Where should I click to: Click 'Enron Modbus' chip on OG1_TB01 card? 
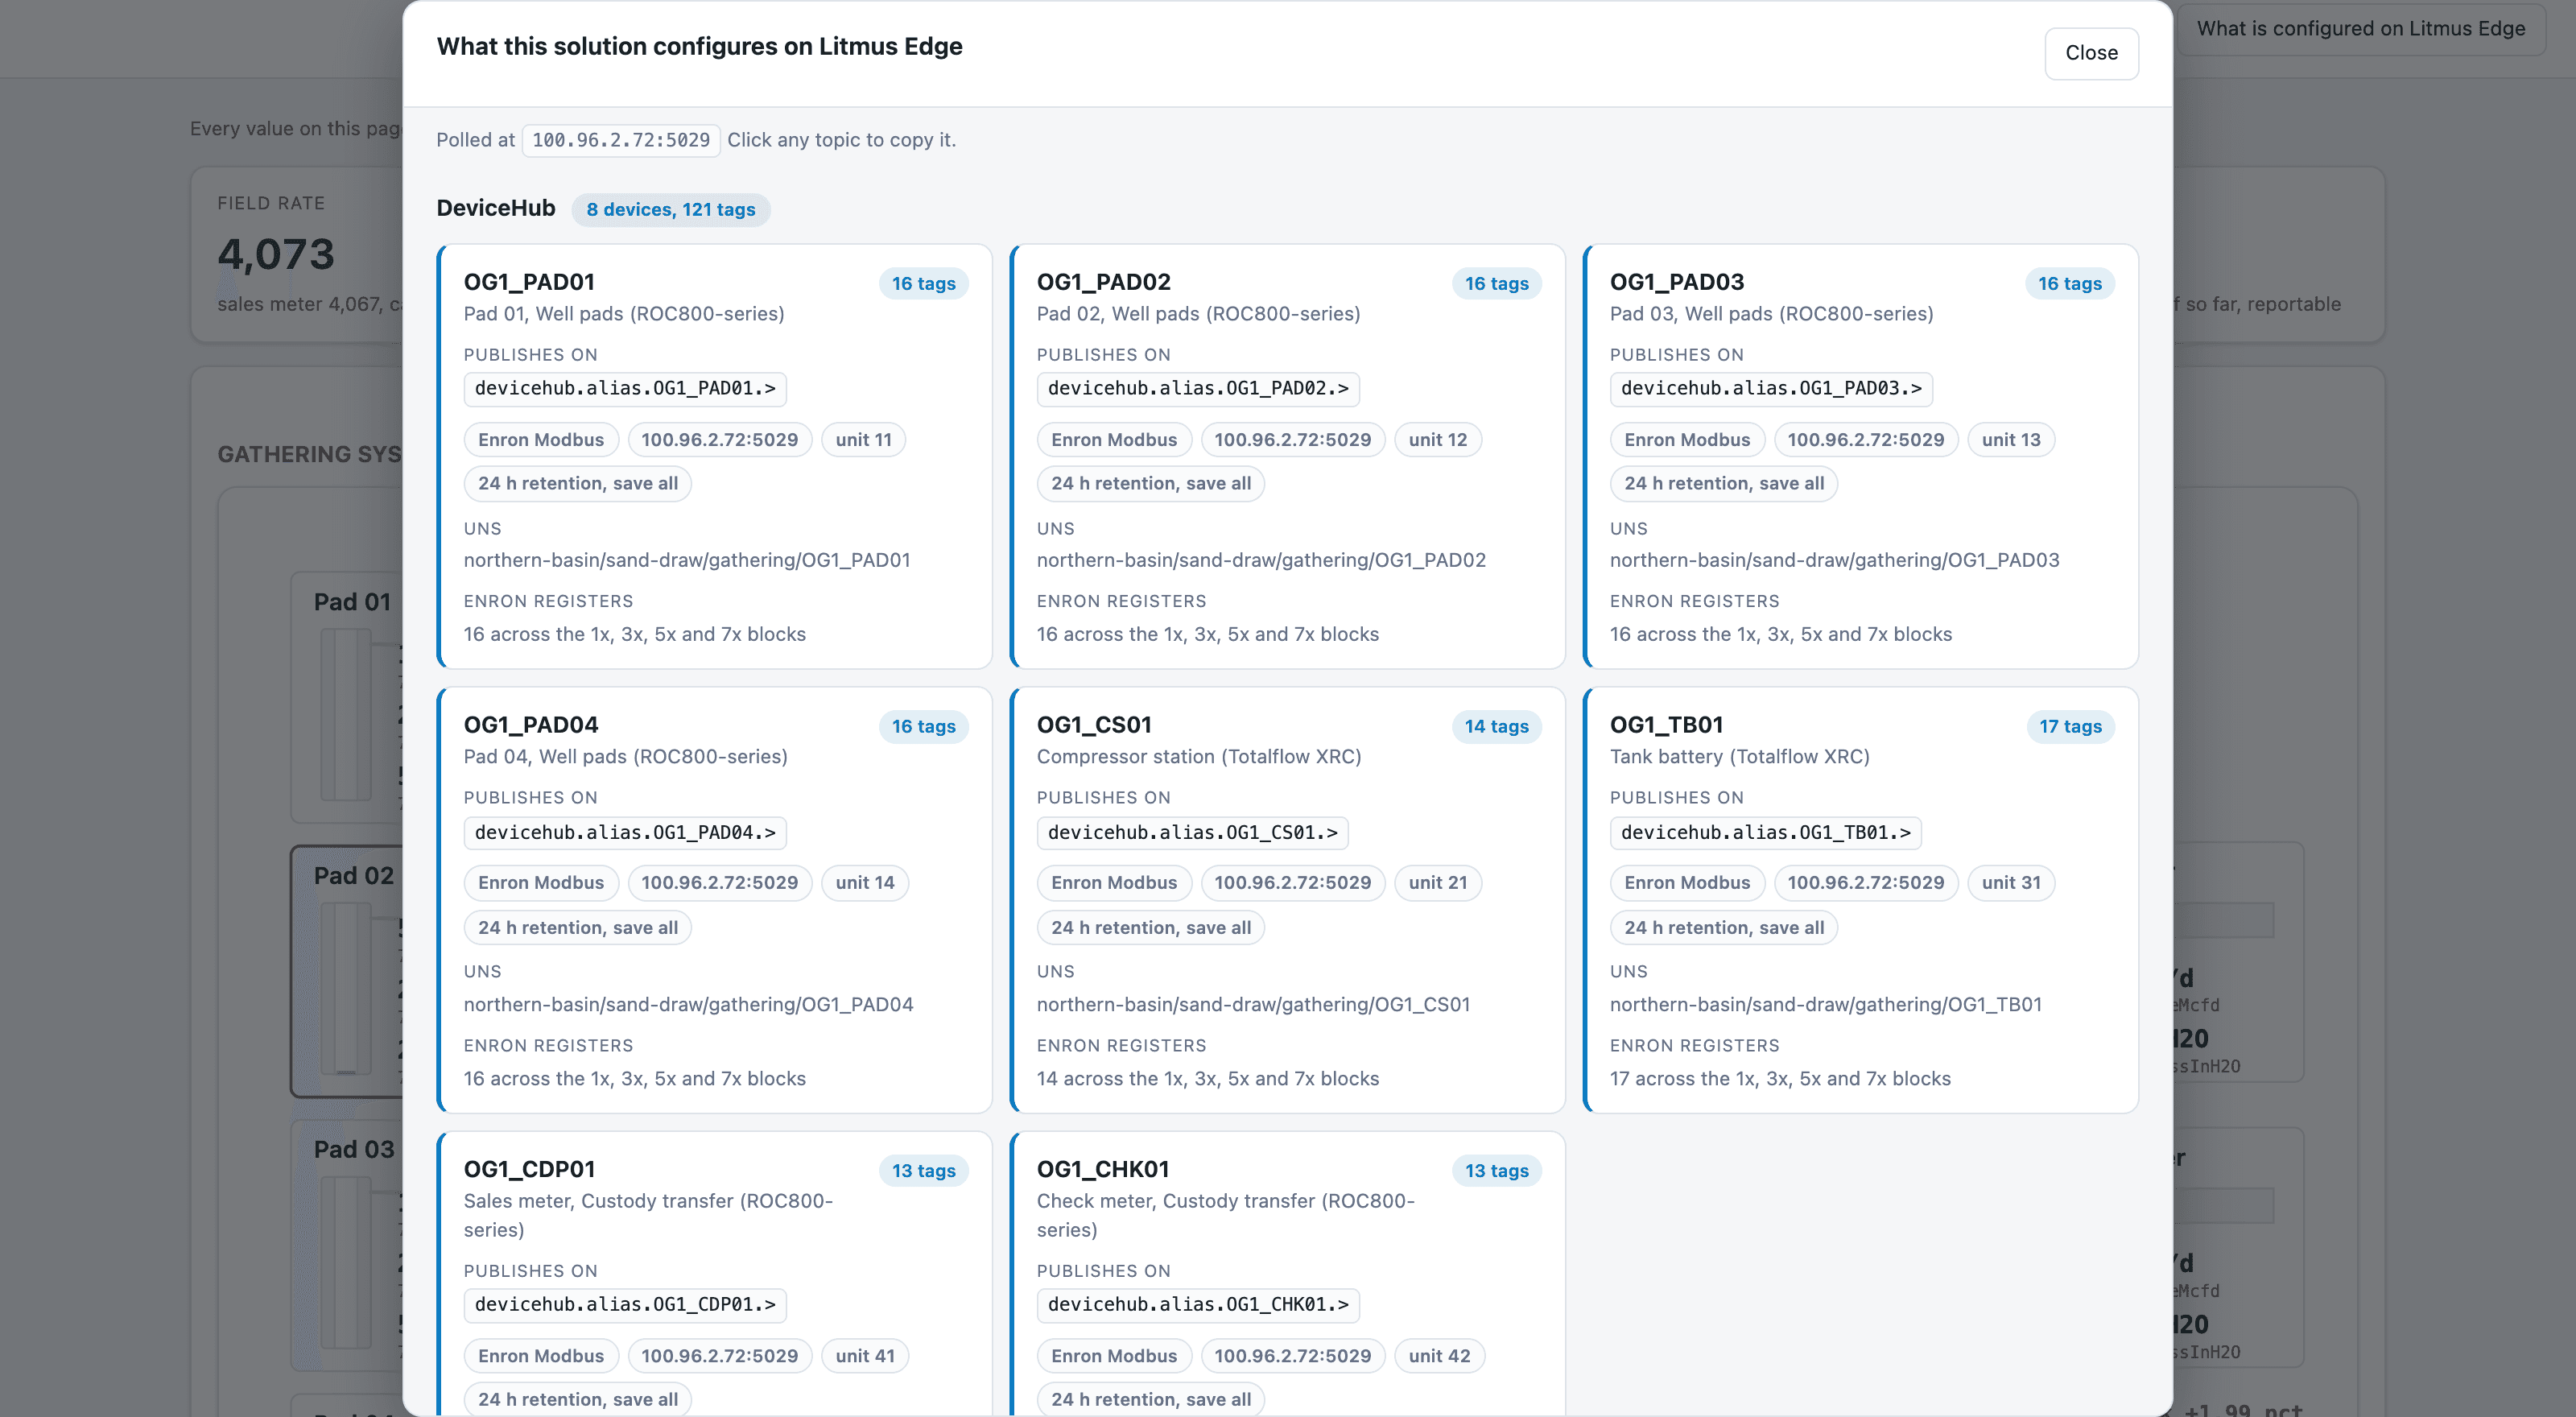tap(1687, 882)
